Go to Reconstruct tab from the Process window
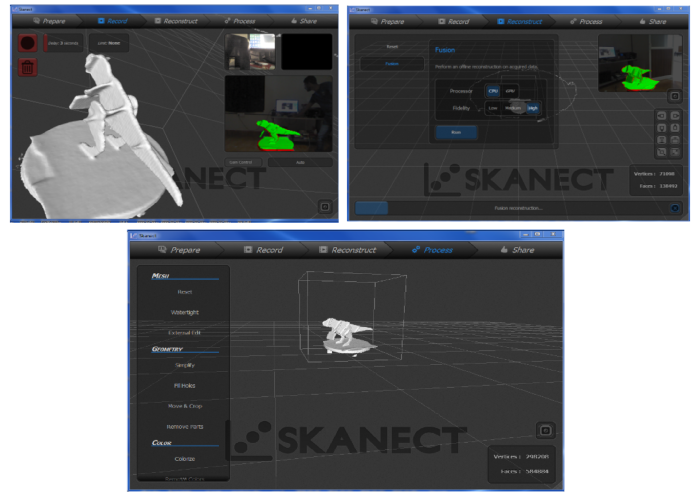Viewport: 700px width, 500px height. [x=348, y=250]
